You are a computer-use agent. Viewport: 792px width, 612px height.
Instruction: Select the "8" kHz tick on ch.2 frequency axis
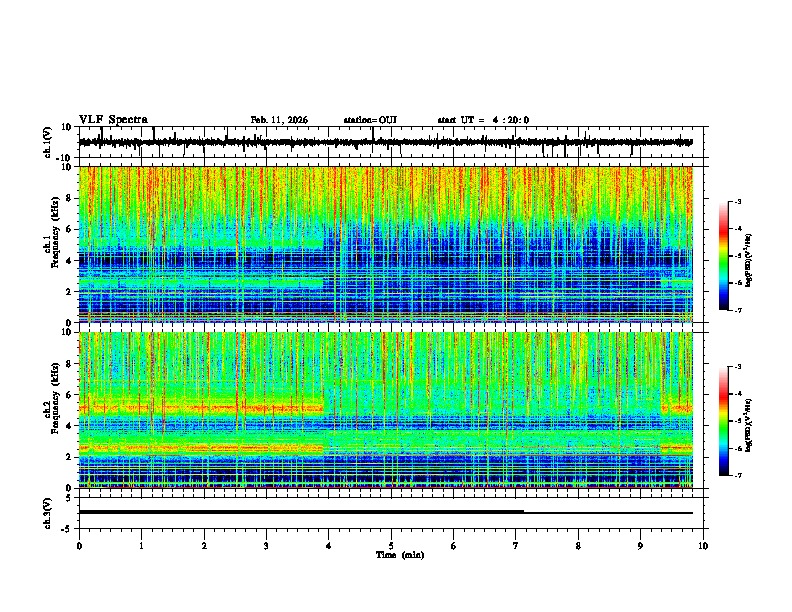click(x=69, y=364)
